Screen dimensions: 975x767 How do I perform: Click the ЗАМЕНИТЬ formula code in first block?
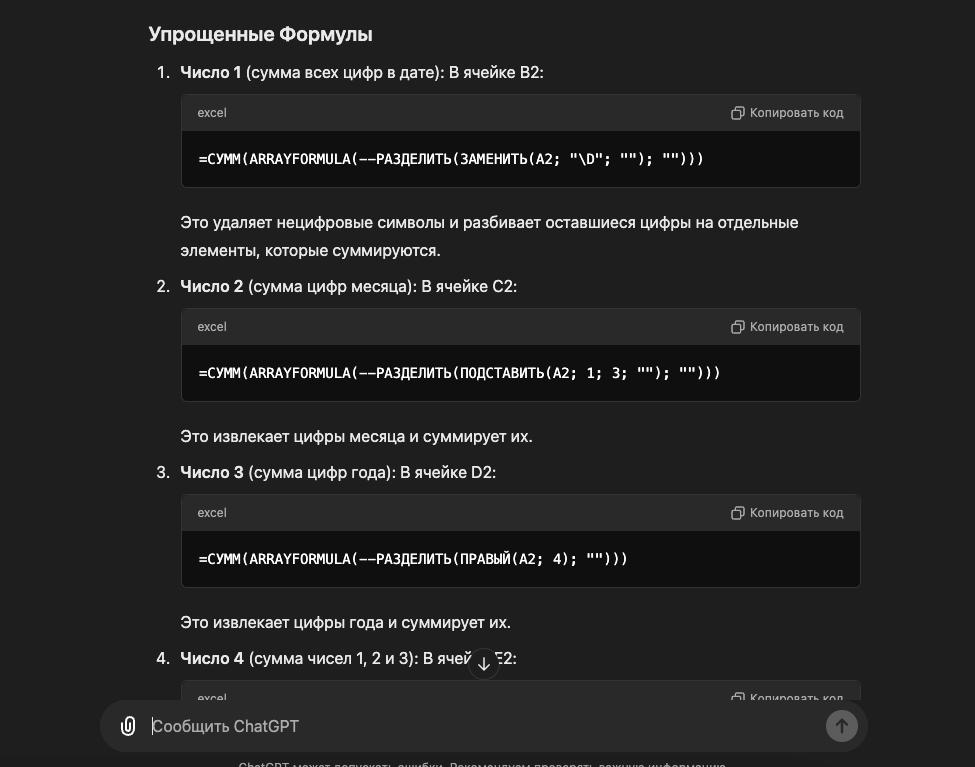tap(451, 159)
